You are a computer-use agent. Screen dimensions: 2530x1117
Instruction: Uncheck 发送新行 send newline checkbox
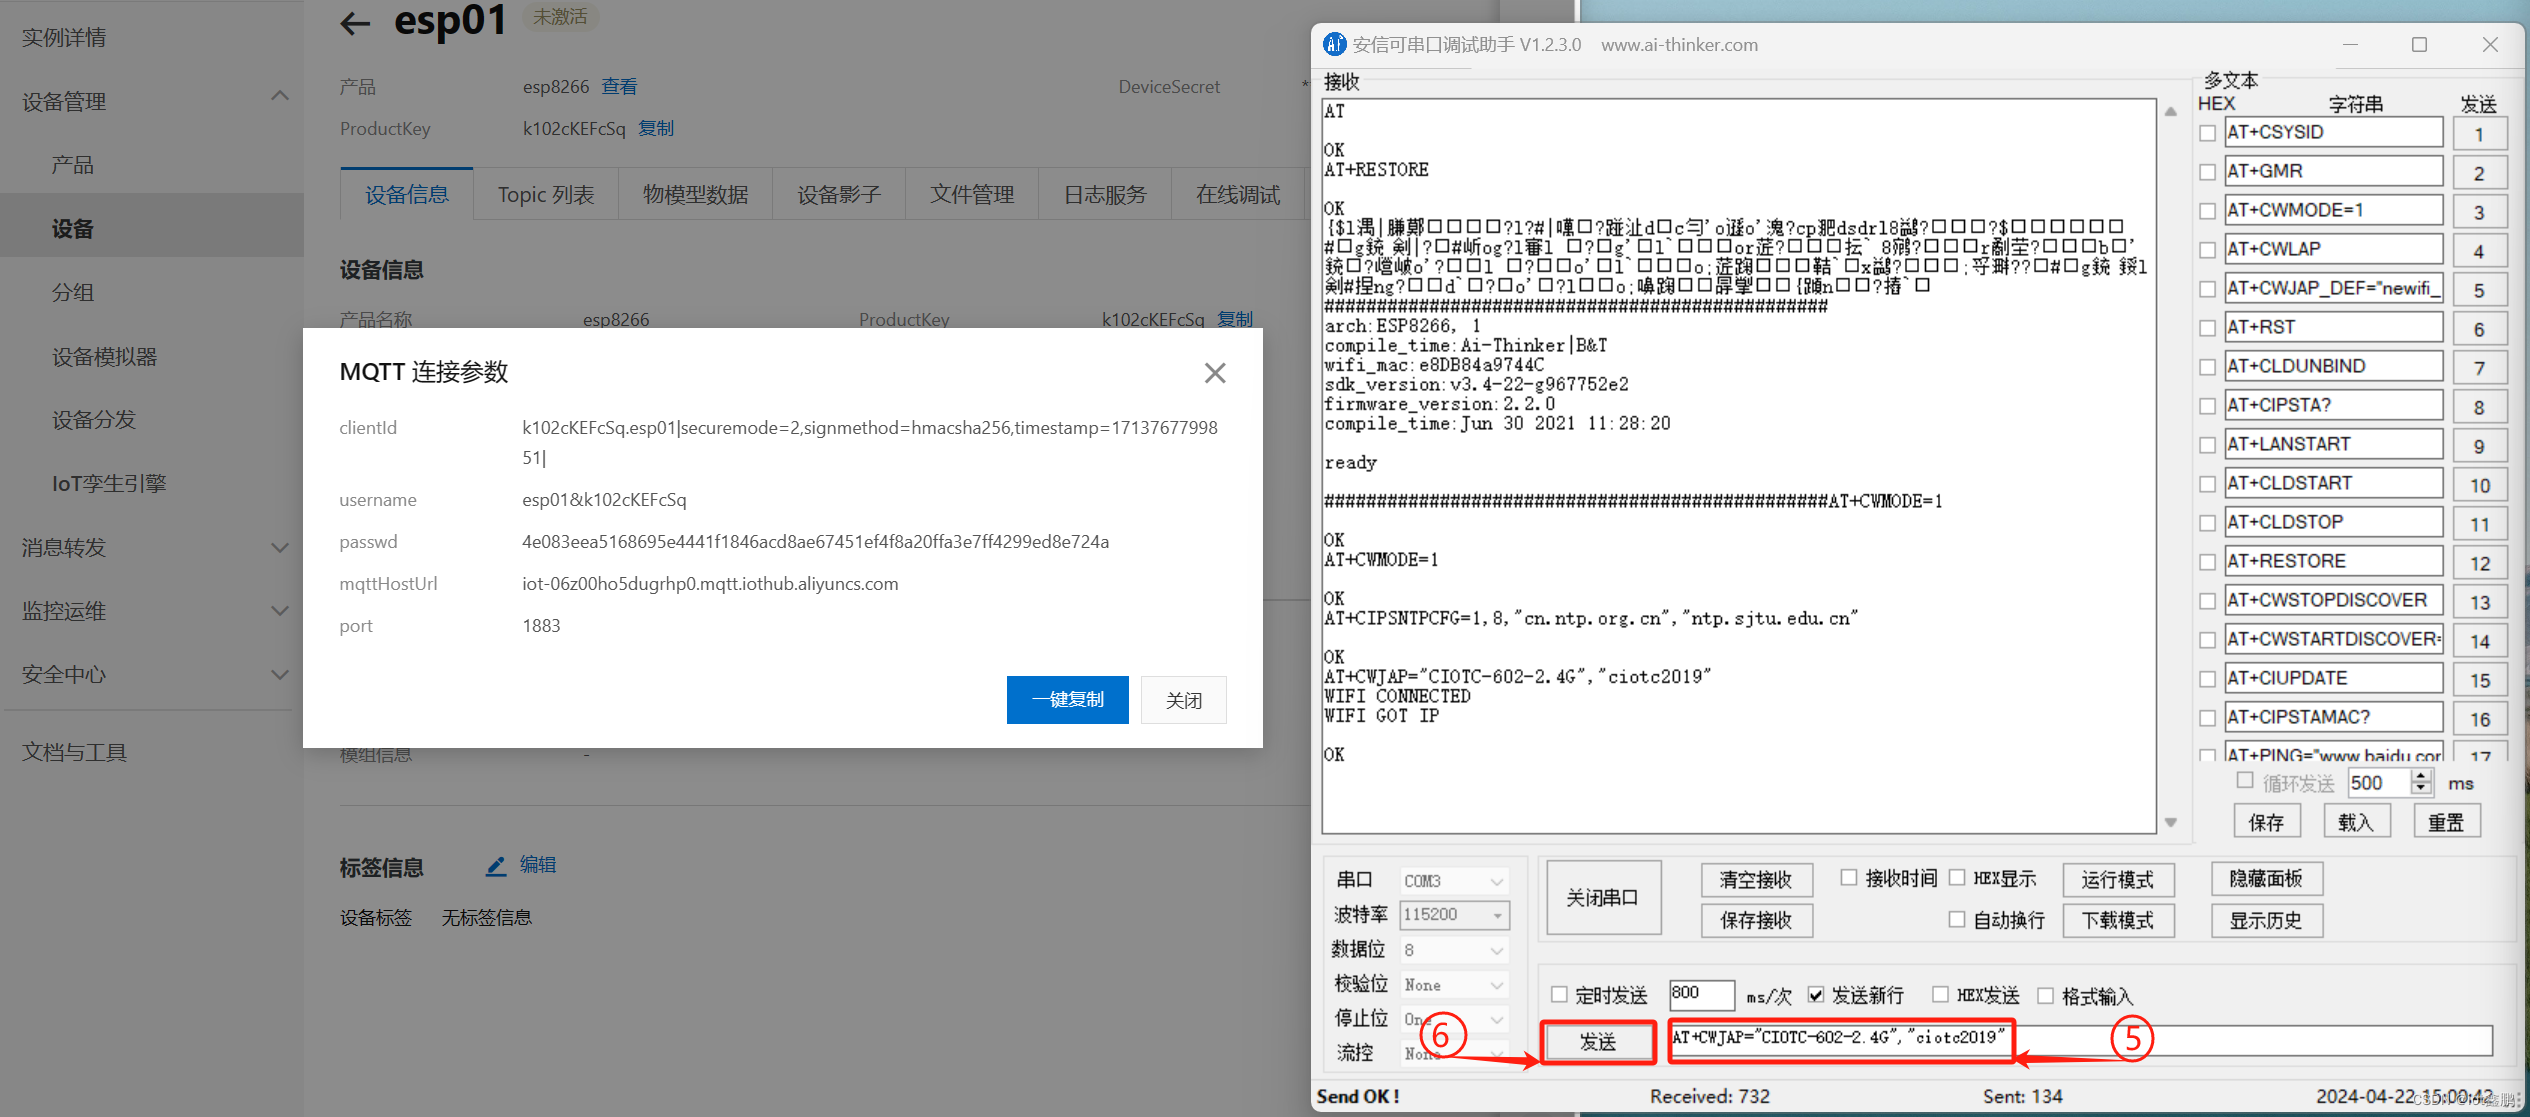(x=1816, y=994)
